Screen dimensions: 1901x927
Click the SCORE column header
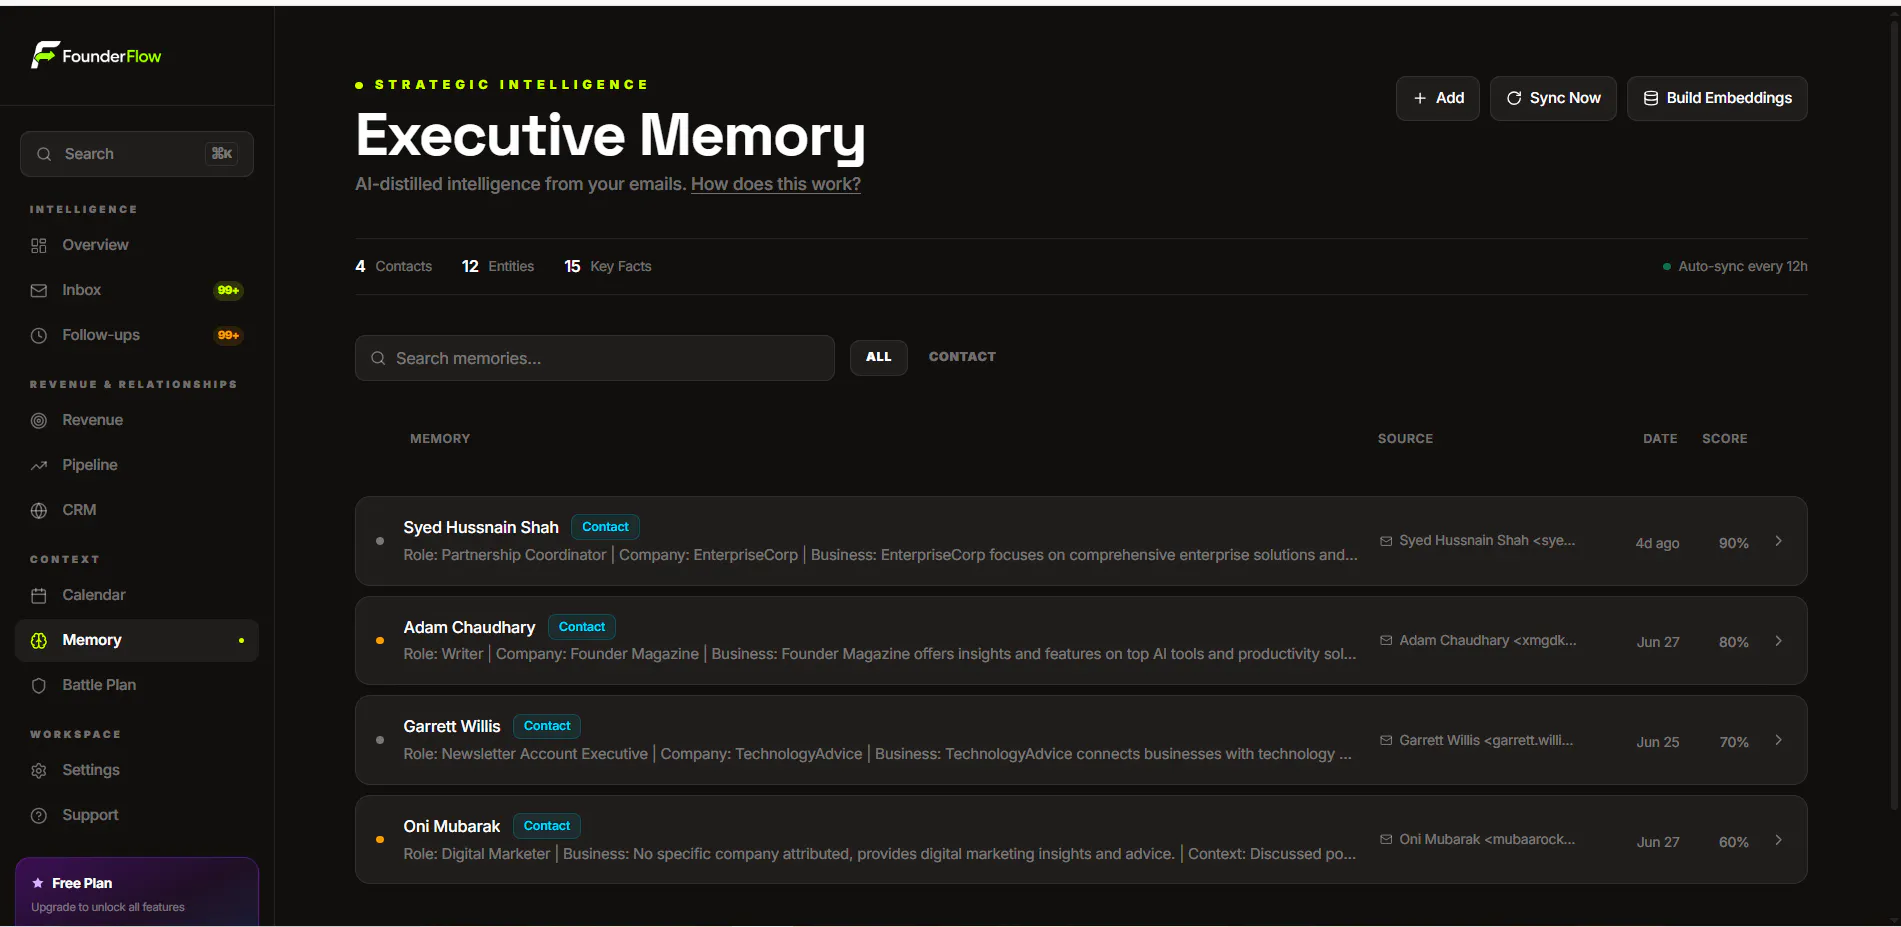(1725, 439)
